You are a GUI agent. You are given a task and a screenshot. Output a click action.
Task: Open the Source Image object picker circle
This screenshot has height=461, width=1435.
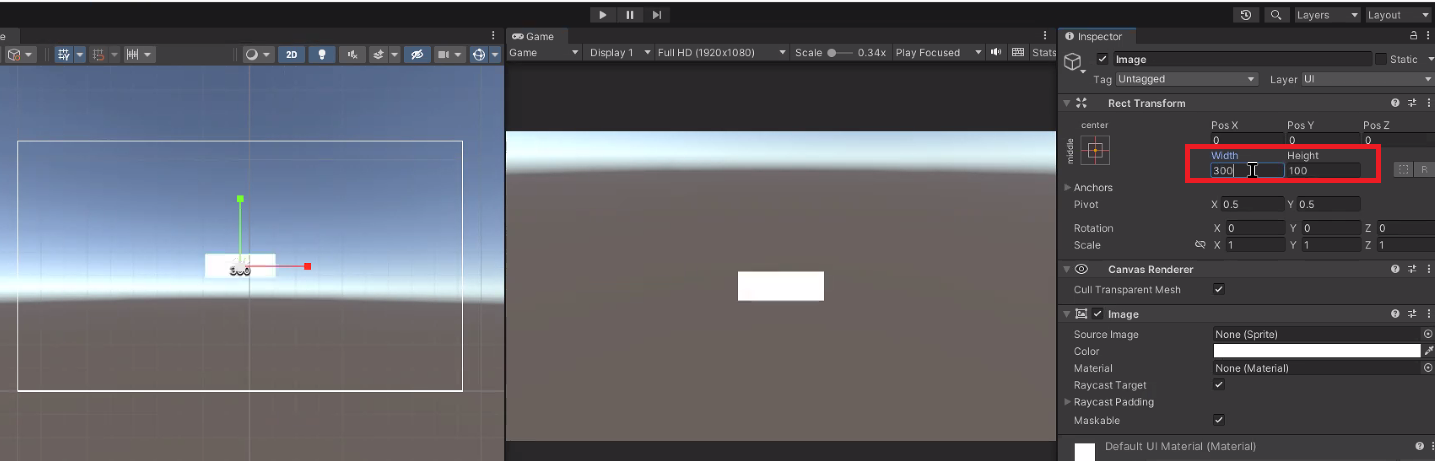coord(1427,334)
